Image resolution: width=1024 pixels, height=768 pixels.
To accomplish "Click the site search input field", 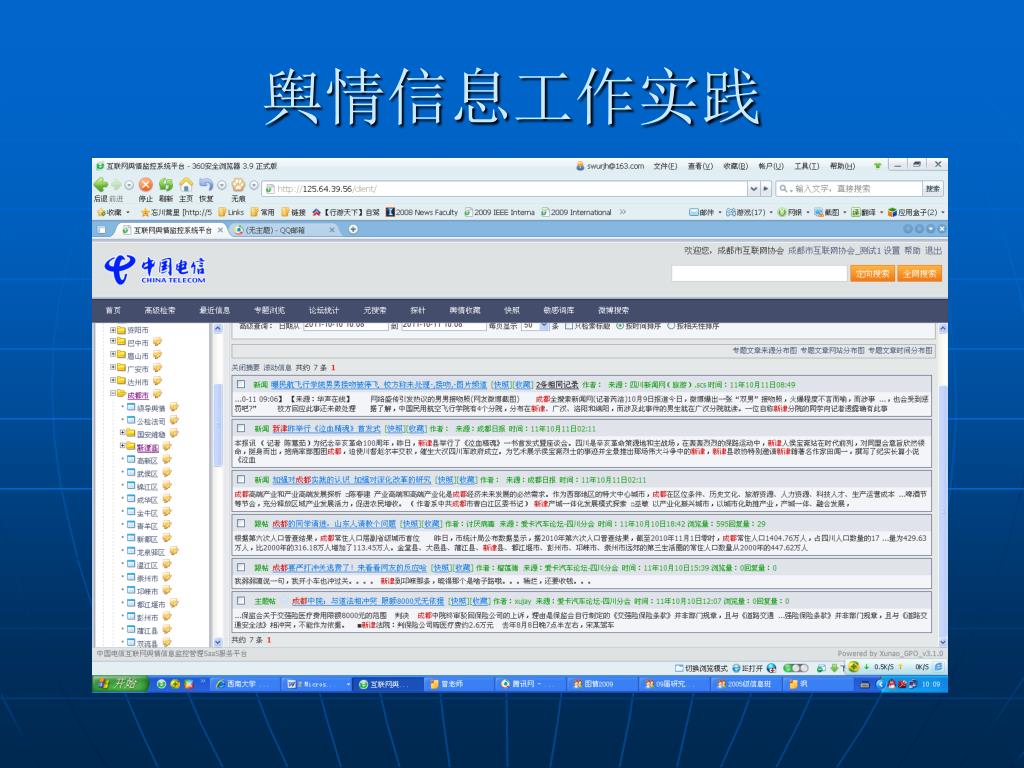I will click(x=759, y=274).
